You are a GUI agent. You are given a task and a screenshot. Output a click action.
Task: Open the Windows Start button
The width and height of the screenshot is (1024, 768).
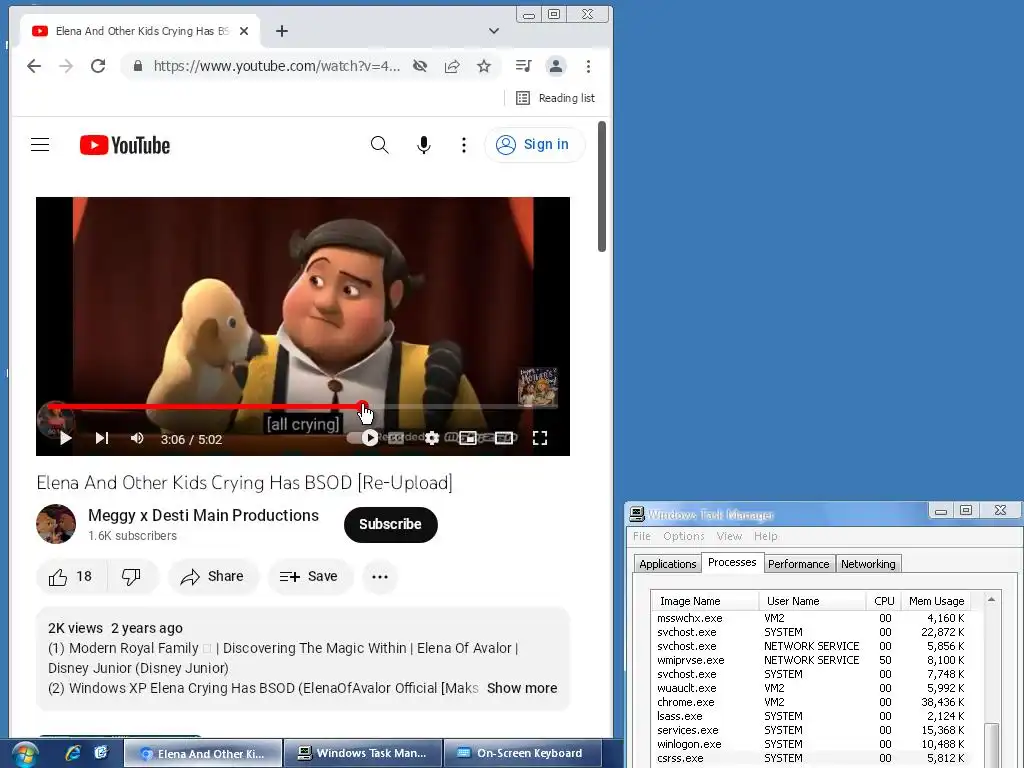pos(25,754)
